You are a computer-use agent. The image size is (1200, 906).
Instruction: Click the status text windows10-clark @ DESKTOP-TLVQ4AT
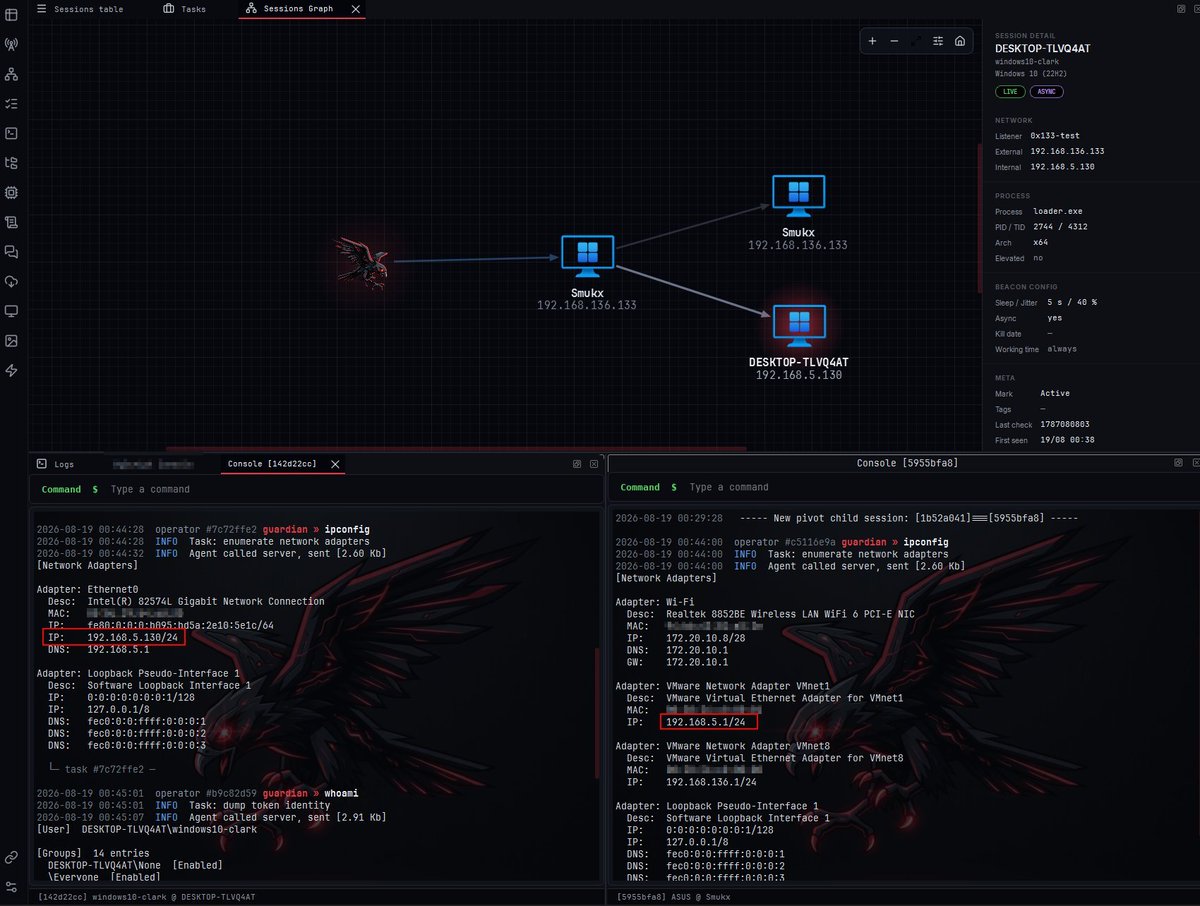pos(146,897)
